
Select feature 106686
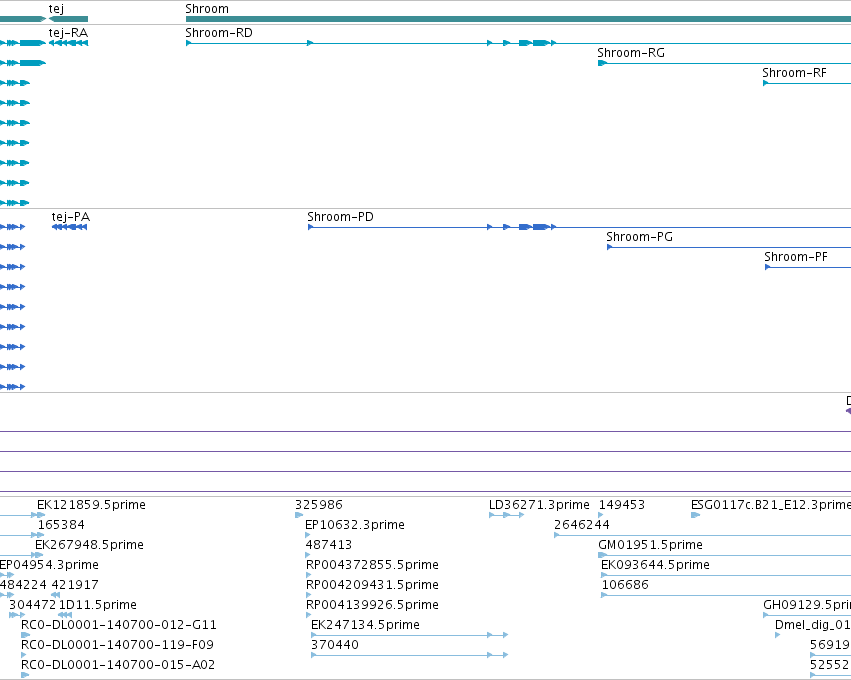(625, 585)
